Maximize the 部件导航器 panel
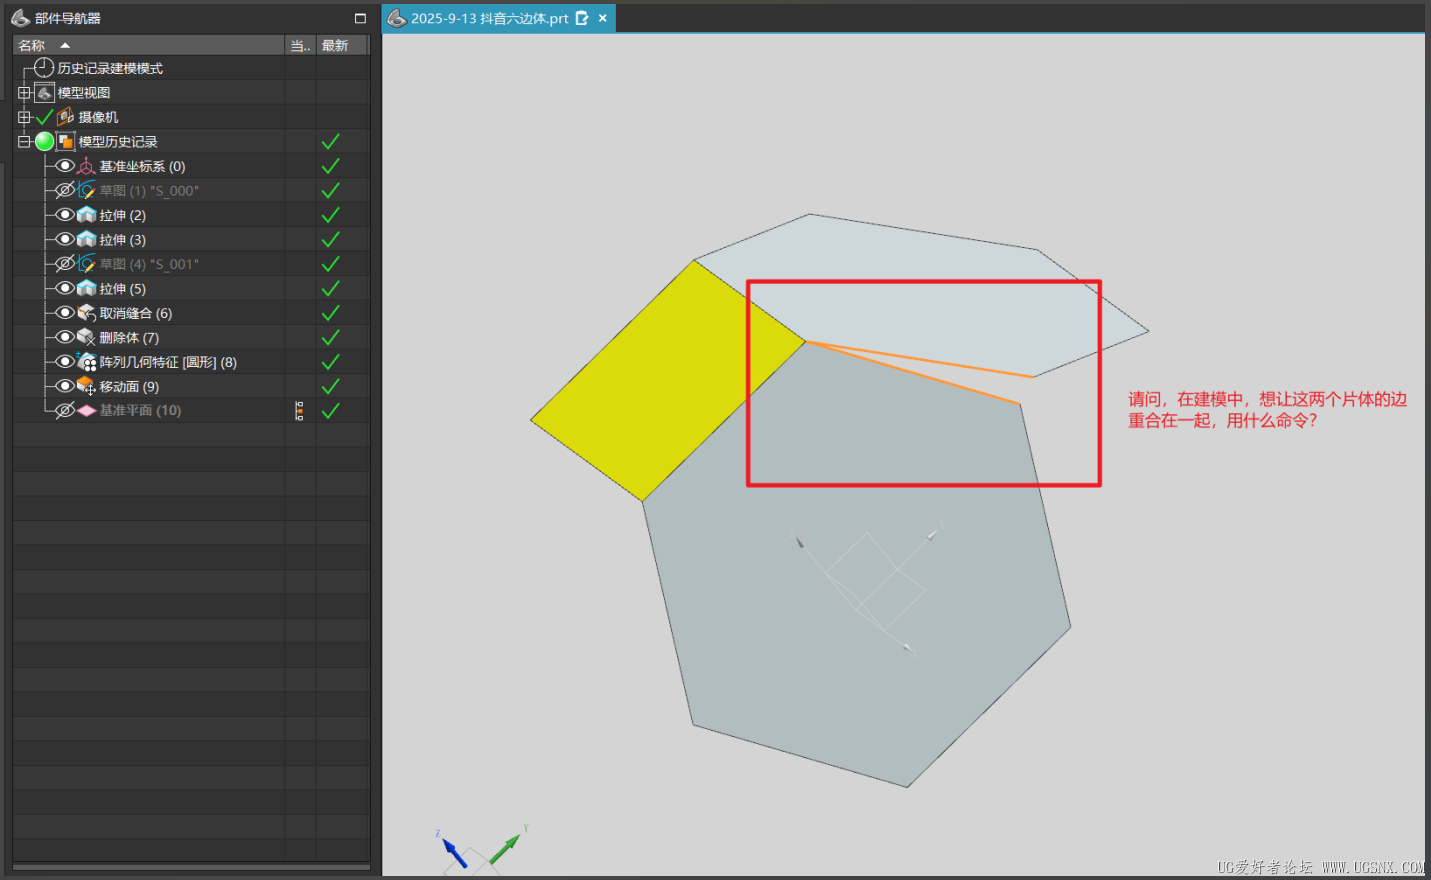Screen dimensions: 1431x880 (360, 18)
